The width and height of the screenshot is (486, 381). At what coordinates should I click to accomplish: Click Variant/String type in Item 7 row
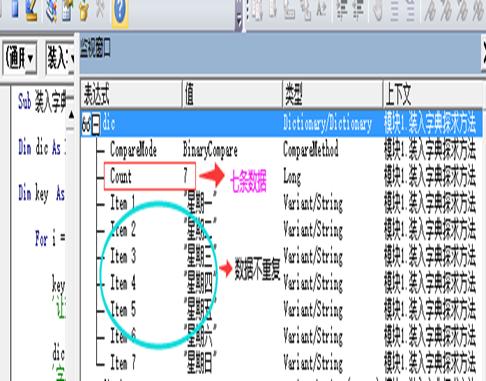tap(313, 363)
